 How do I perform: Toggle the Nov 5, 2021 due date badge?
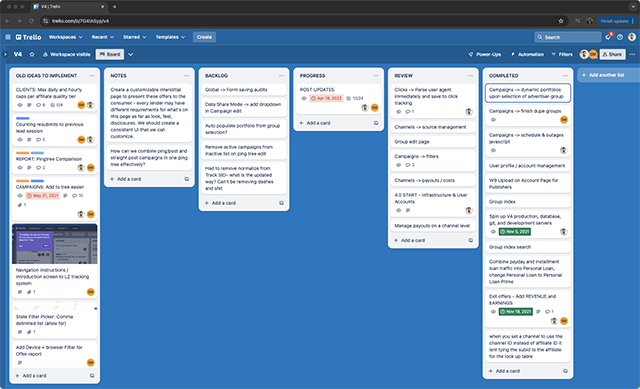pos(514,231)
